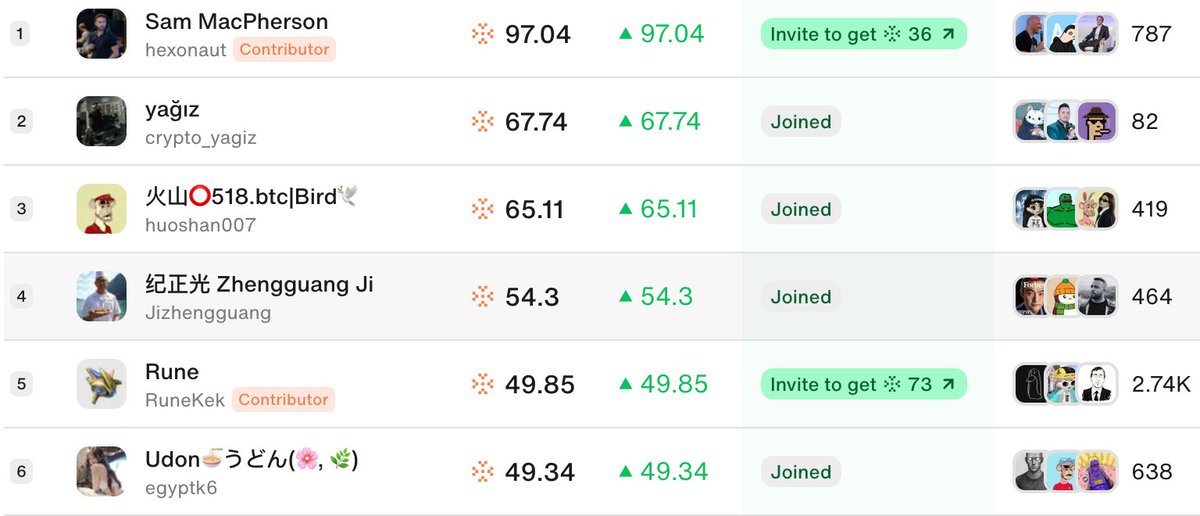Click green up-arrow next to 67.74
Viewport: 1200px width, 516px height.
click(x=626, y=121)
